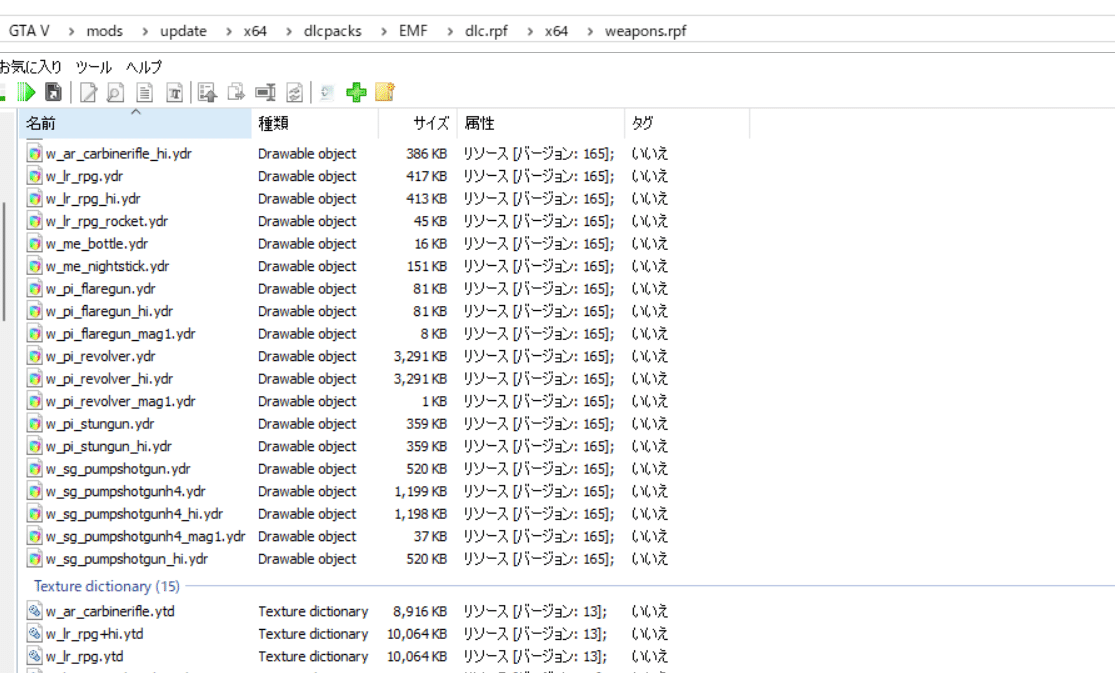Select the file w_lr_rpg_hi.ydr
This screenshot has width=1115, height=673.
tap(93, 198)
